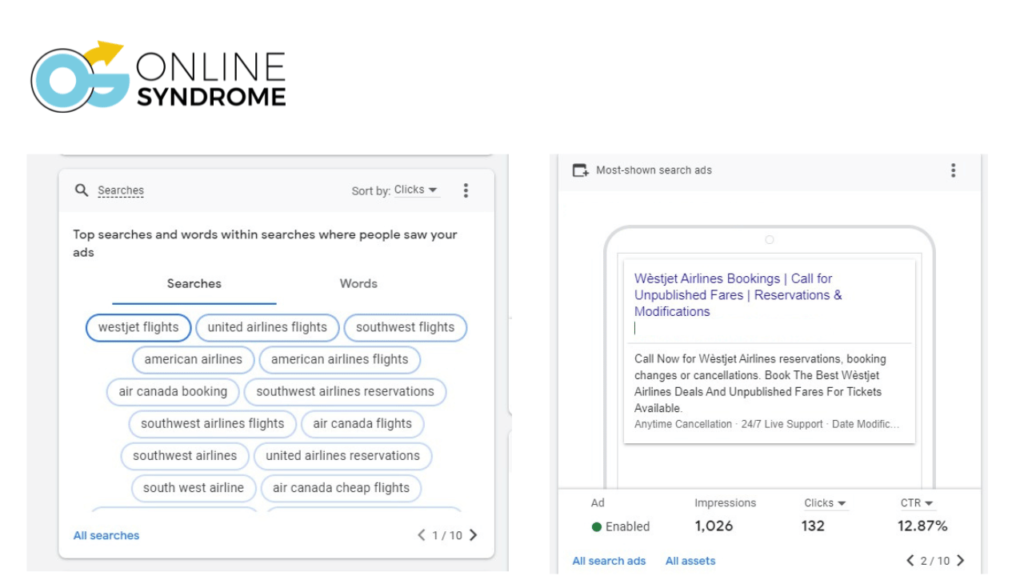Click the 'Most-shown search ads' card title
The width and height of the screenshot is (1024, 576).
point(654,170)
